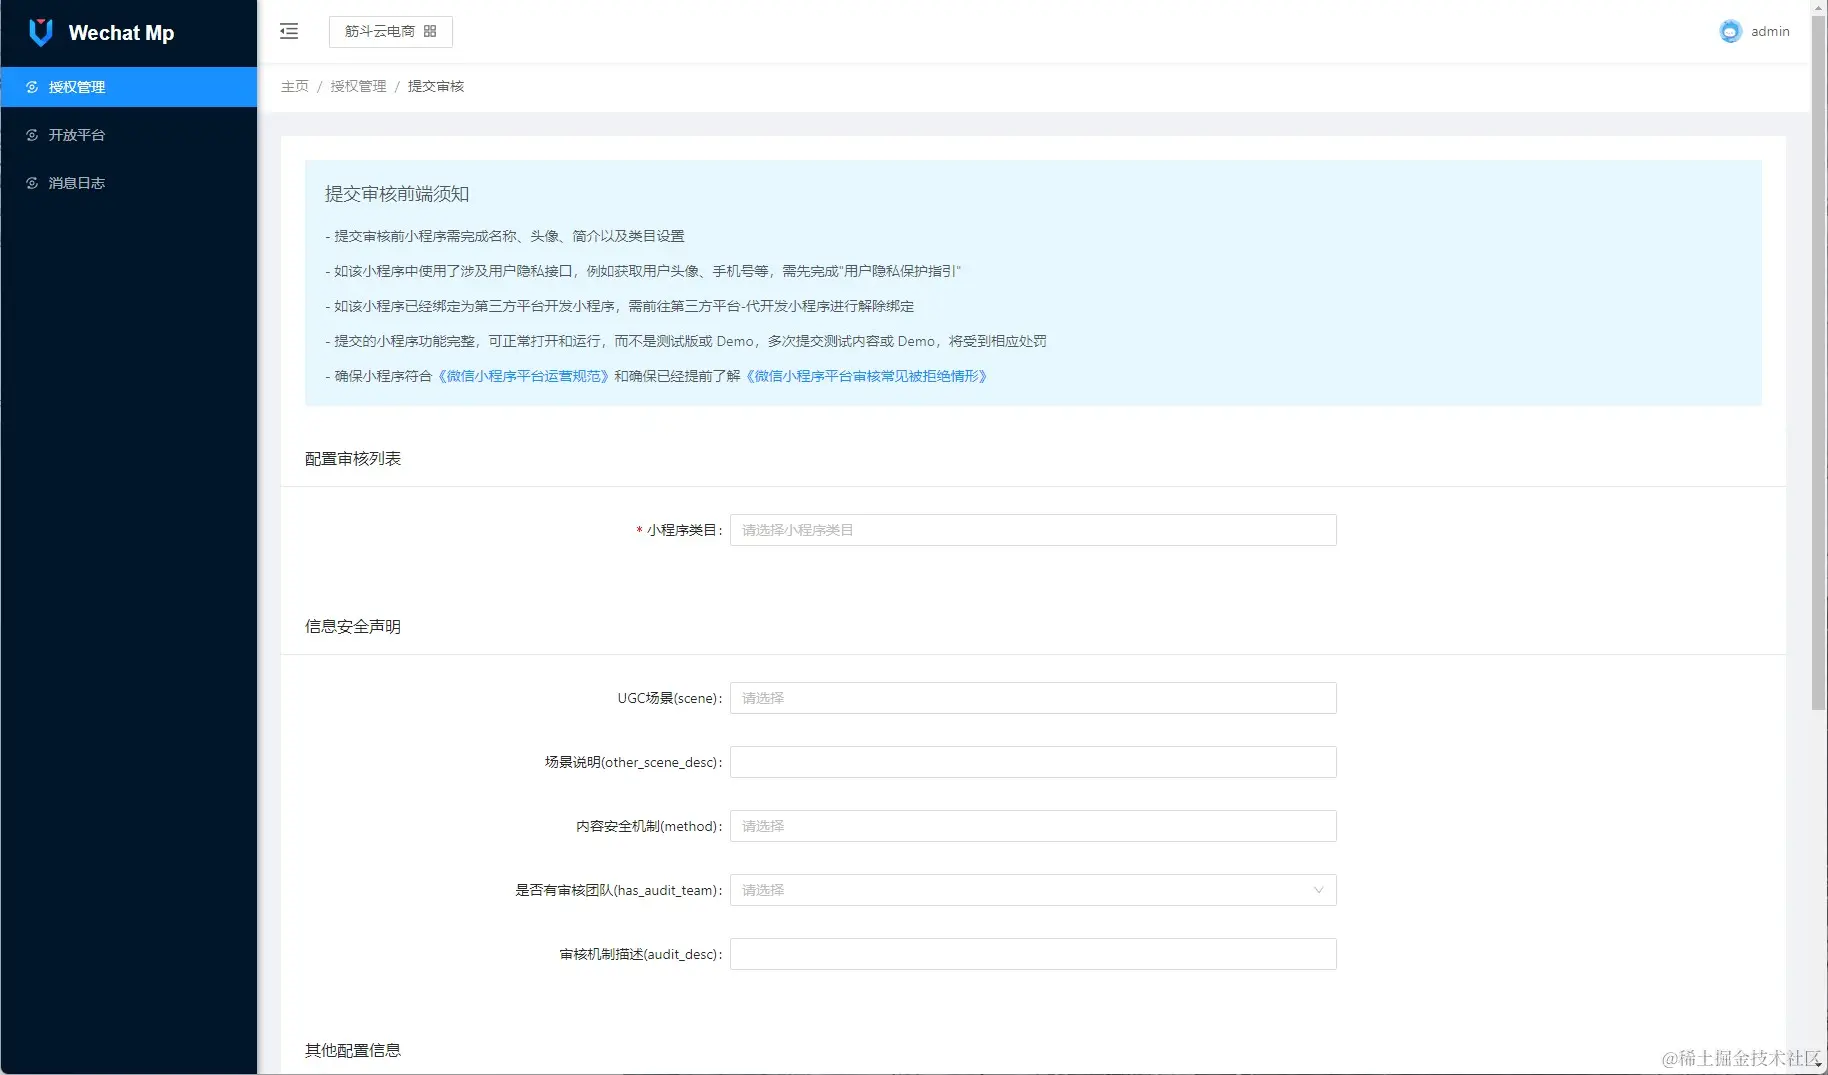Click the admin avatar icon
The image size is (1828, 1075).
1729,31
